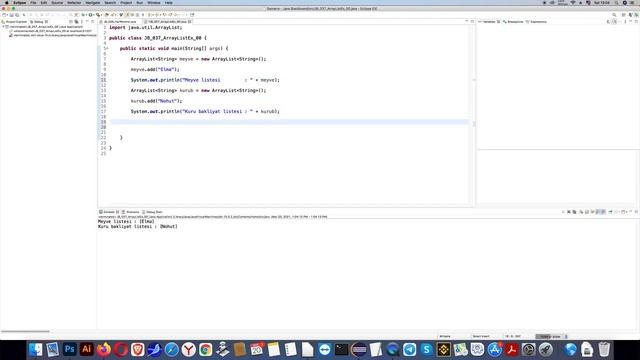The height and width of the screenshot is (360, 640).
Task: Open Skype from the Dock
Action: point(427,349)
